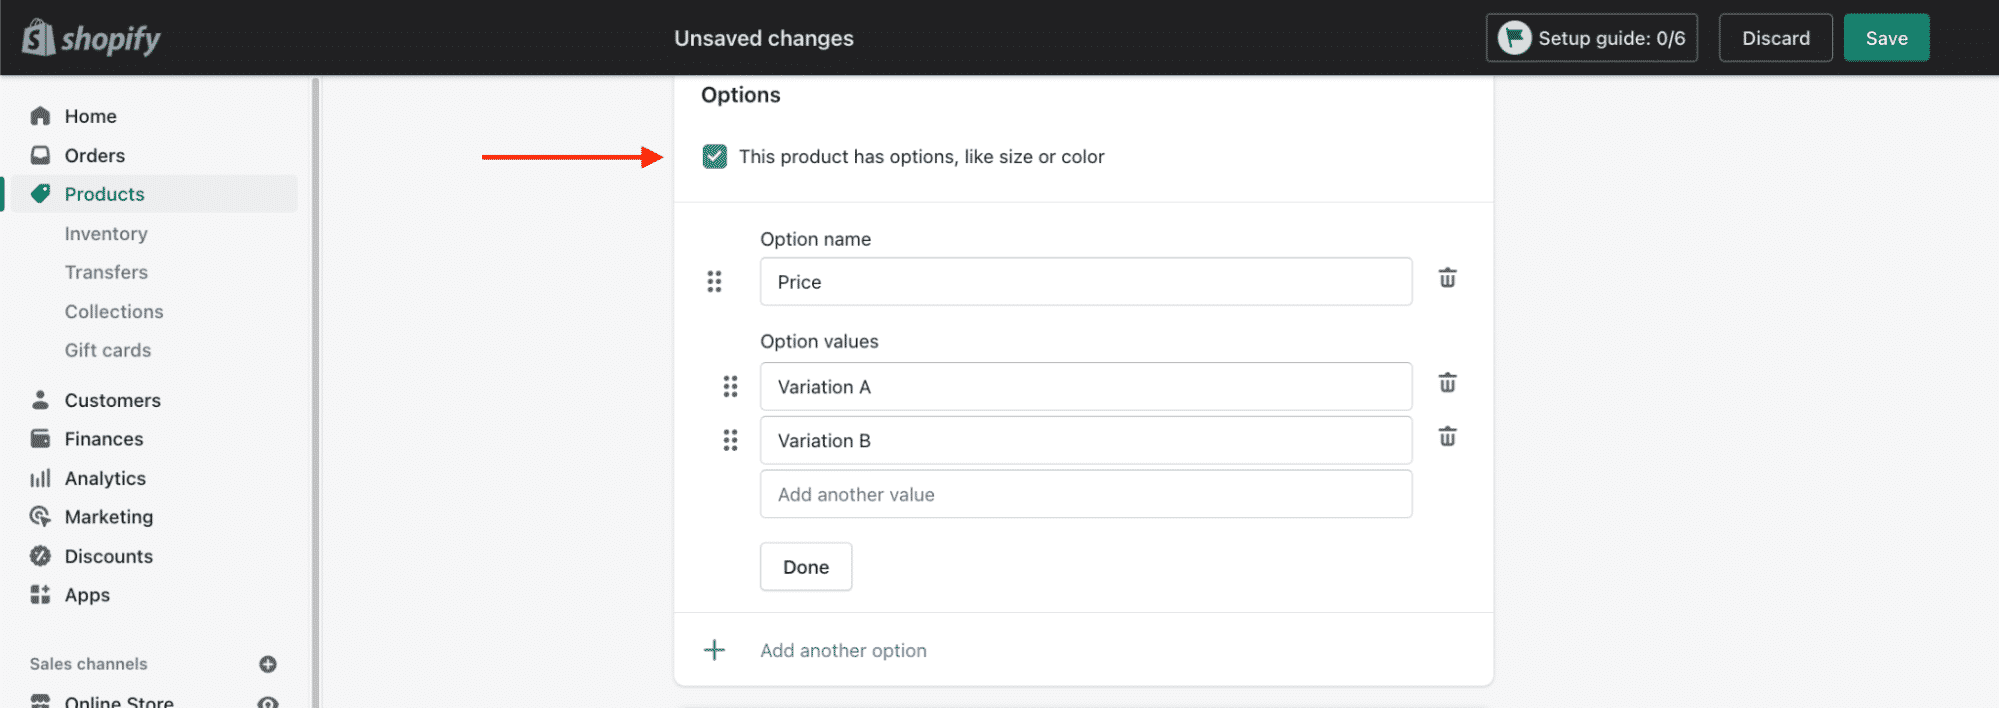The width and height of the screenshot is (1999, 708).
Task: Delete the Price option with trash icon
Action: pos(1446,278)
